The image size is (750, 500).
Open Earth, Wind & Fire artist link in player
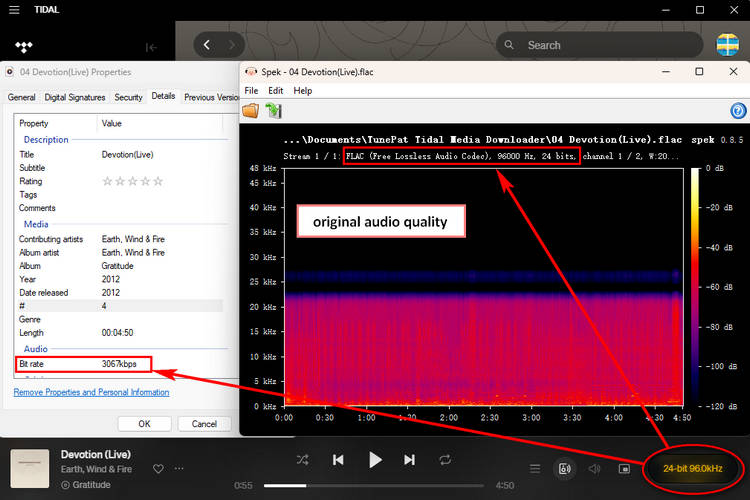[x=96, y=469]
